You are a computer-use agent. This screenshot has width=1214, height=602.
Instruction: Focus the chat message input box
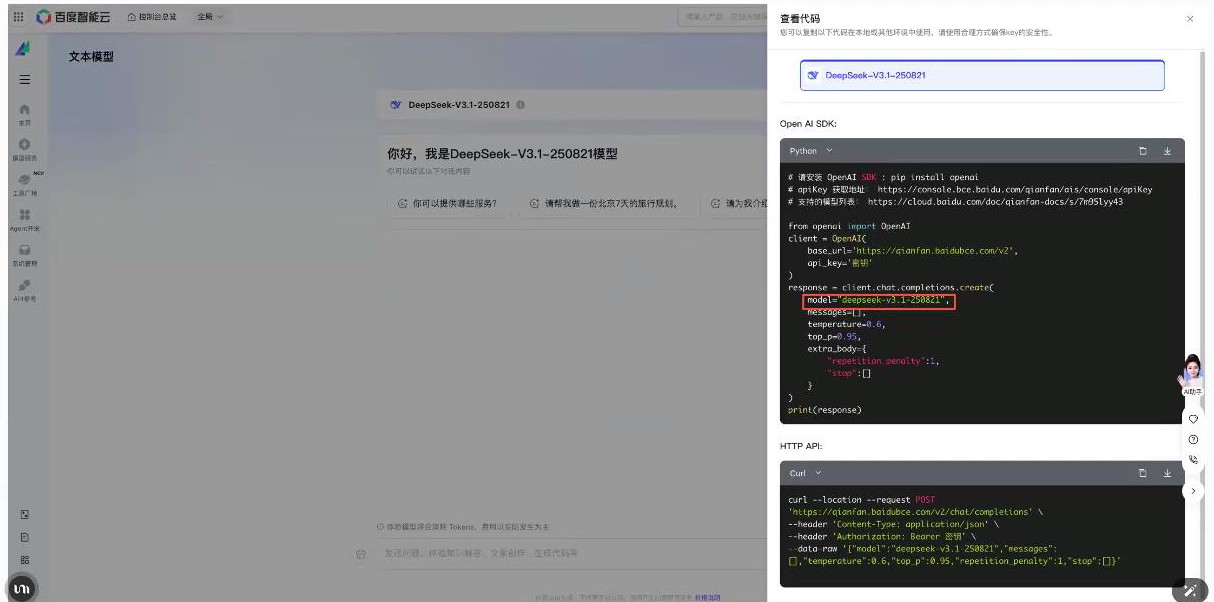pyautogui.click(x=570, y=553)
